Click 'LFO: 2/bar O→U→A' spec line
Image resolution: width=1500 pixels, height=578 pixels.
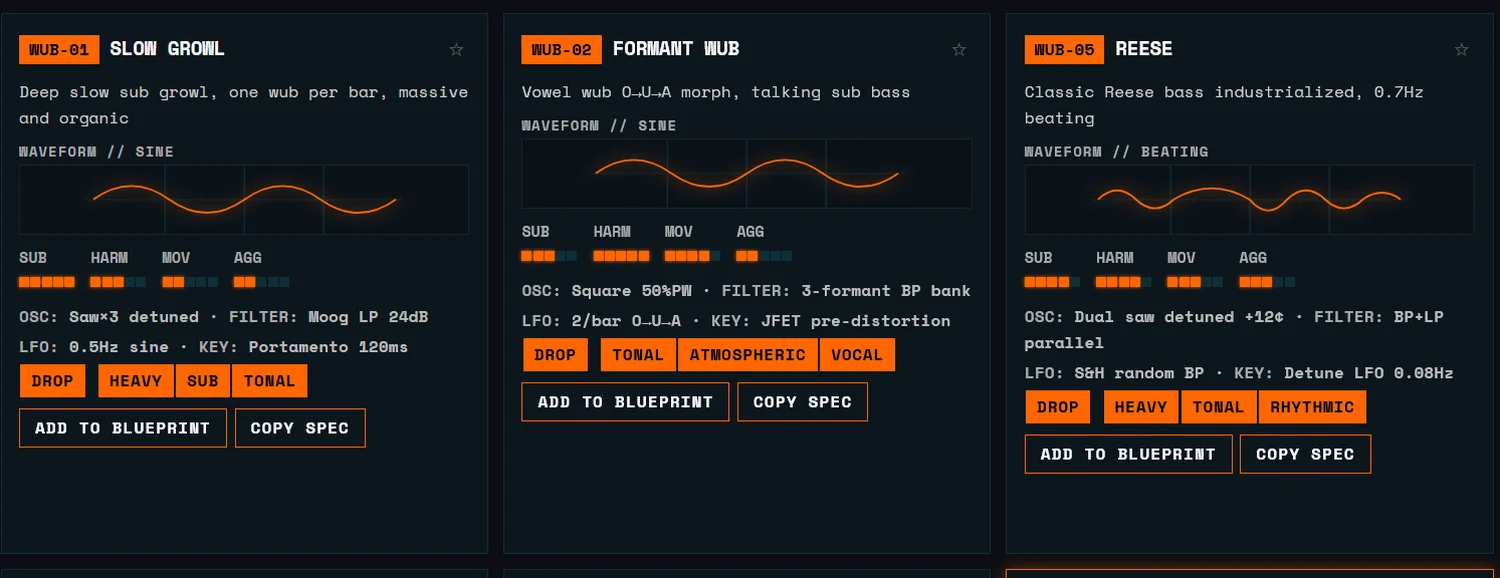(x=602, y=321)
